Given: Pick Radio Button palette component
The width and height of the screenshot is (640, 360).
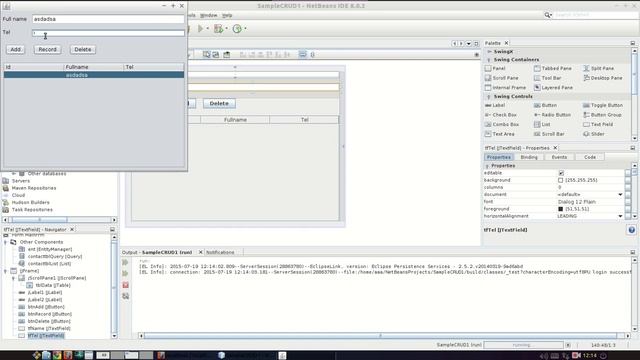Looking at the screenshot, I should 552,115.
